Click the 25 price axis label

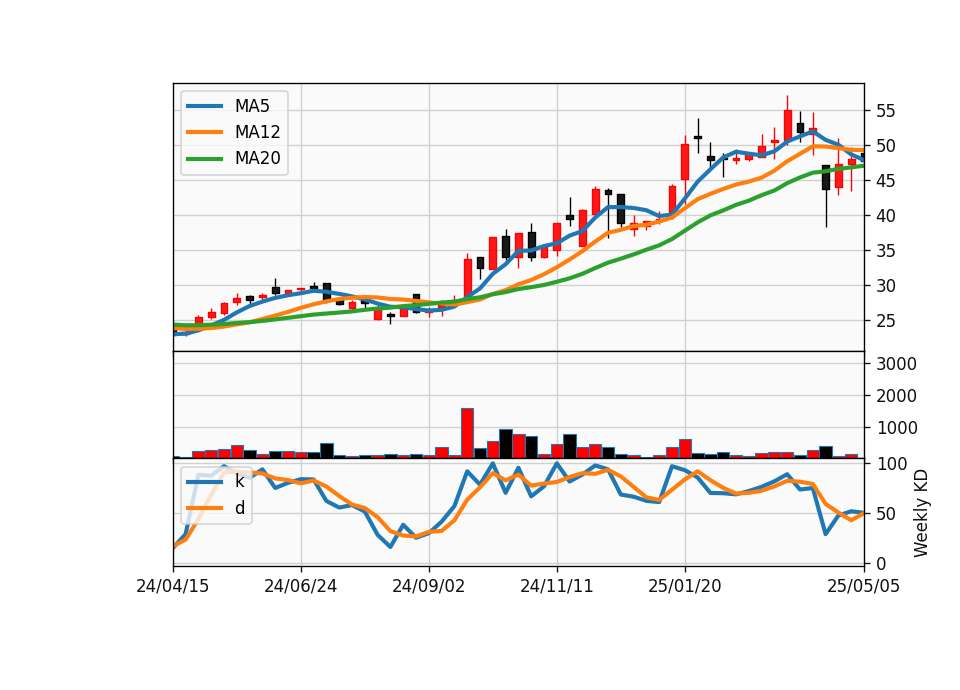tap(885, 320)
